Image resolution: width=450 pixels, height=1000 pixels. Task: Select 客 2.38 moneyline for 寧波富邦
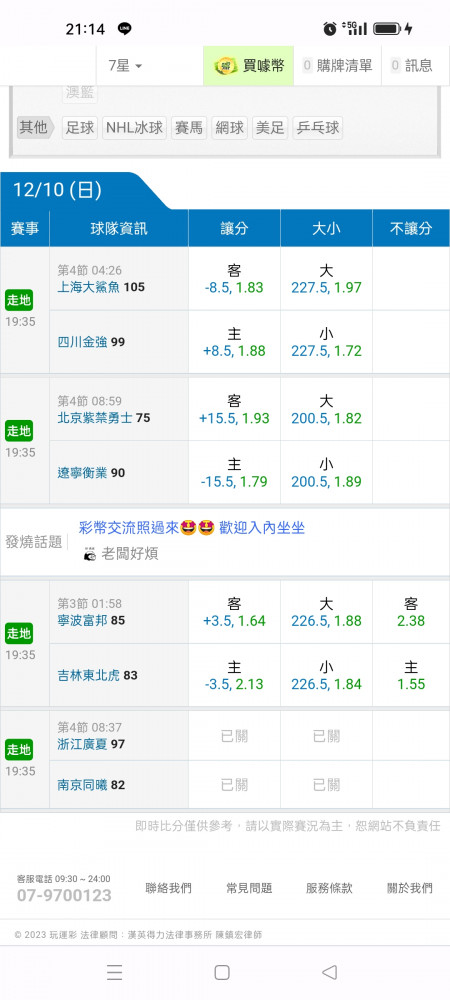[411, 612]
